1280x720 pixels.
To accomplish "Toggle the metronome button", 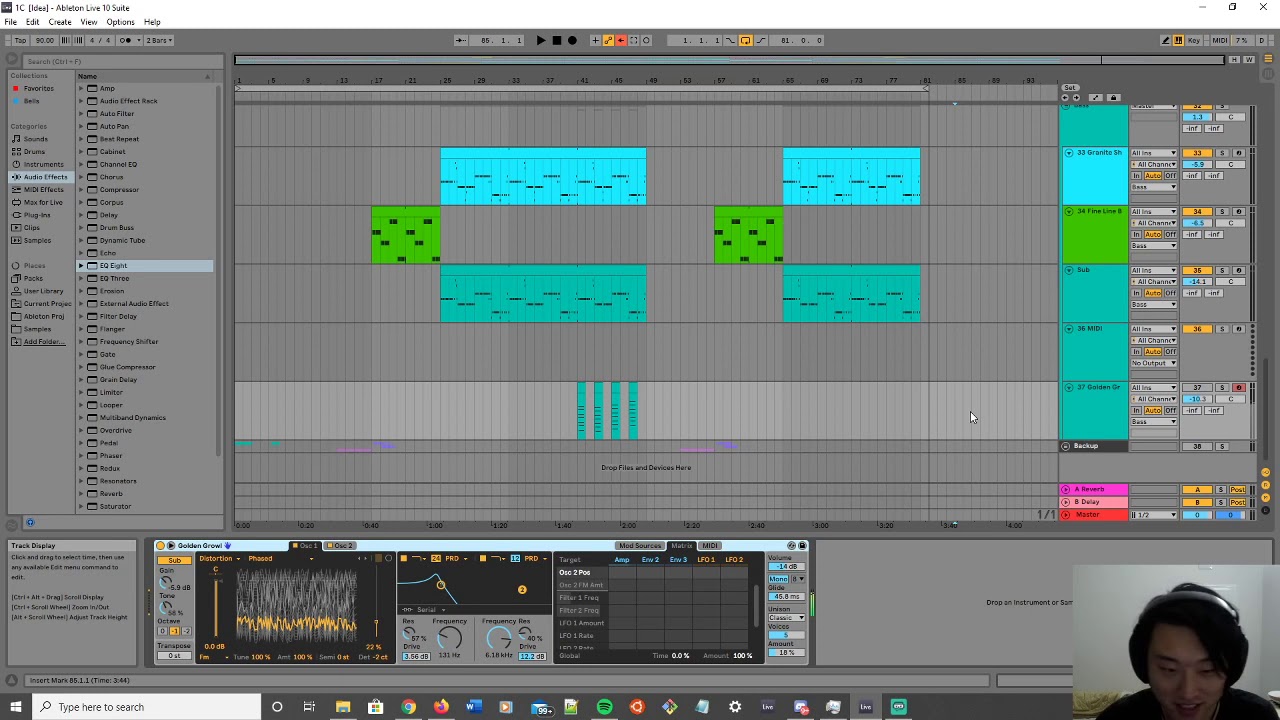I will (126, 40).
